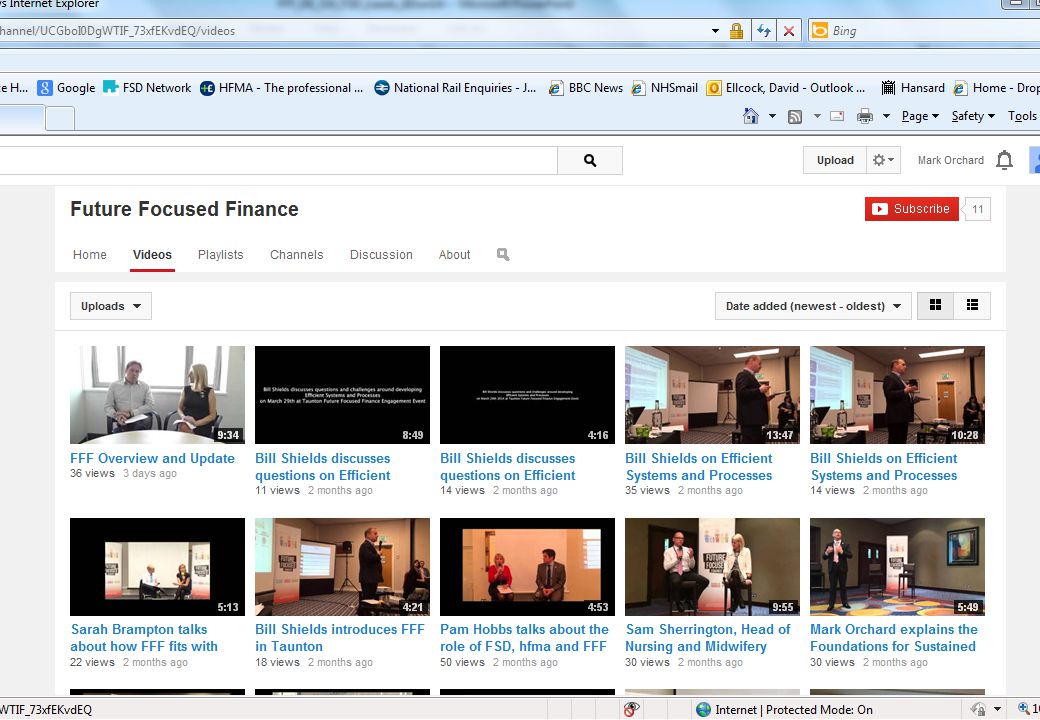Open the BBC News favorite
Image resolution: width=1040 pixels, height=720 pixels.
(x=586, y=88)
